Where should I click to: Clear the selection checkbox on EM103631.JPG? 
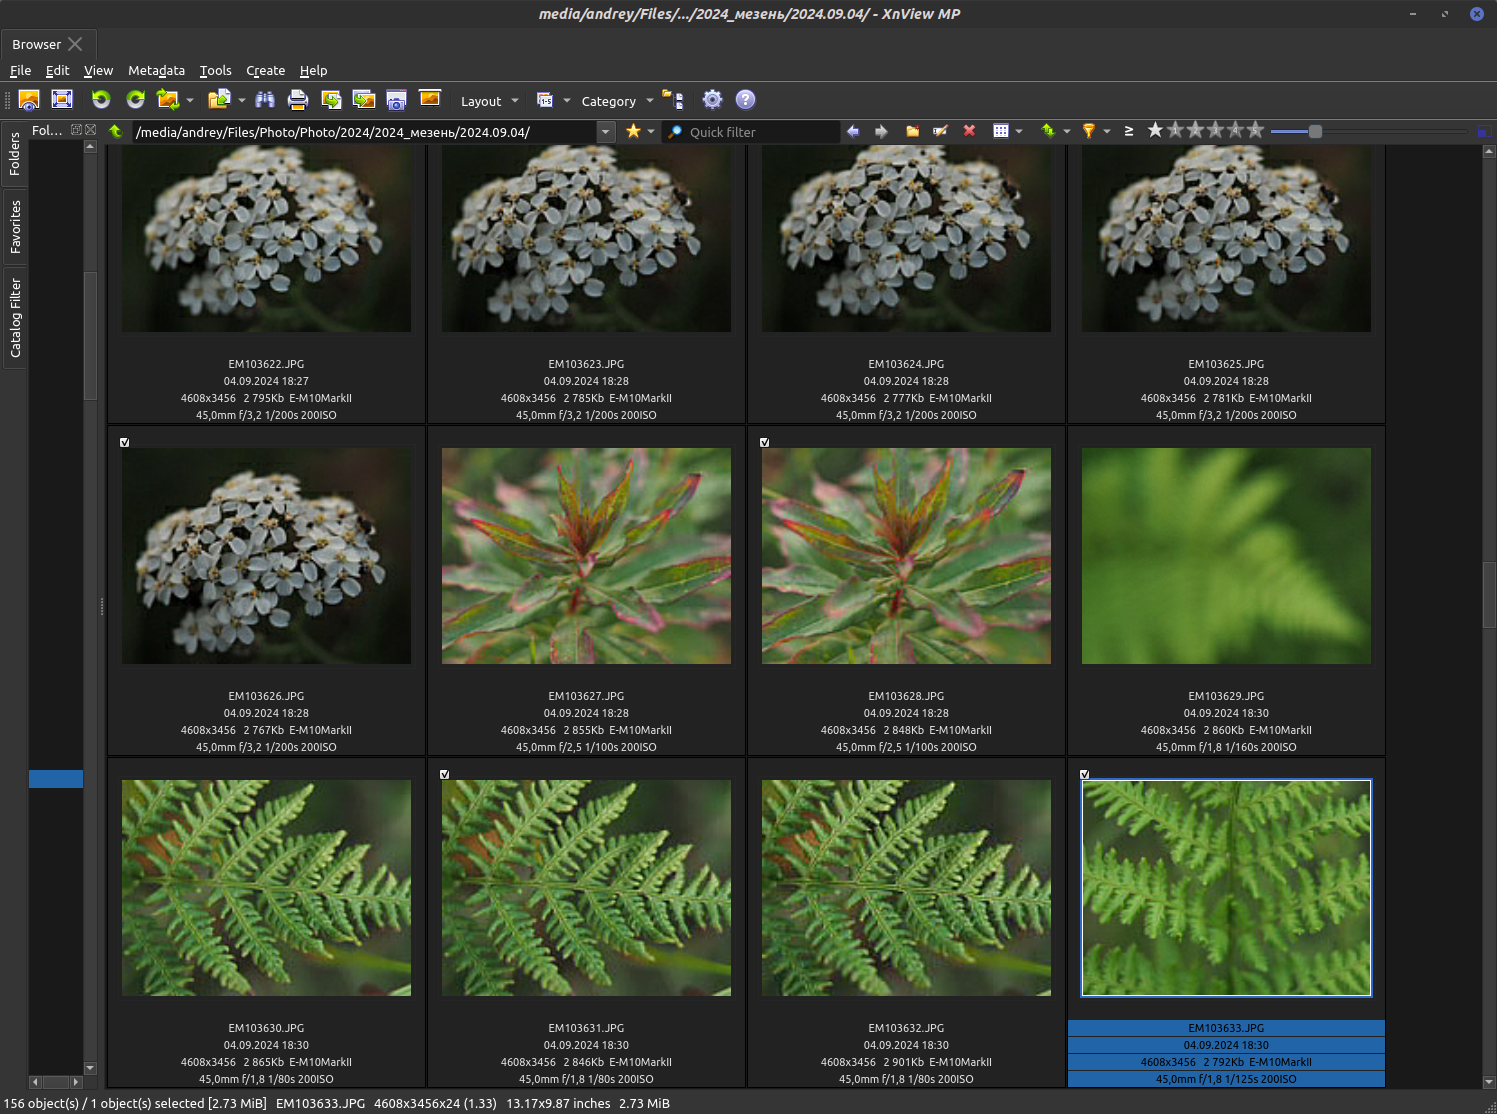tap(445, 774)
